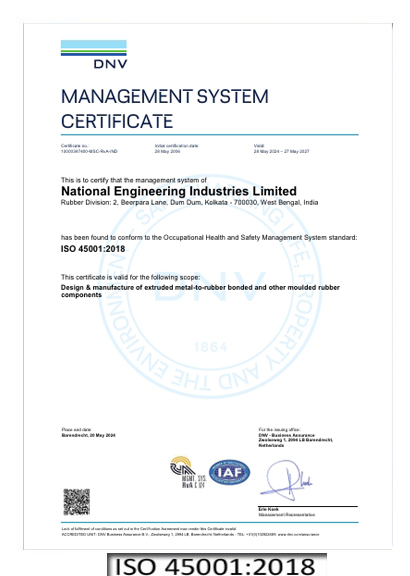Click the QR code on the certificate

click(76, 502)
